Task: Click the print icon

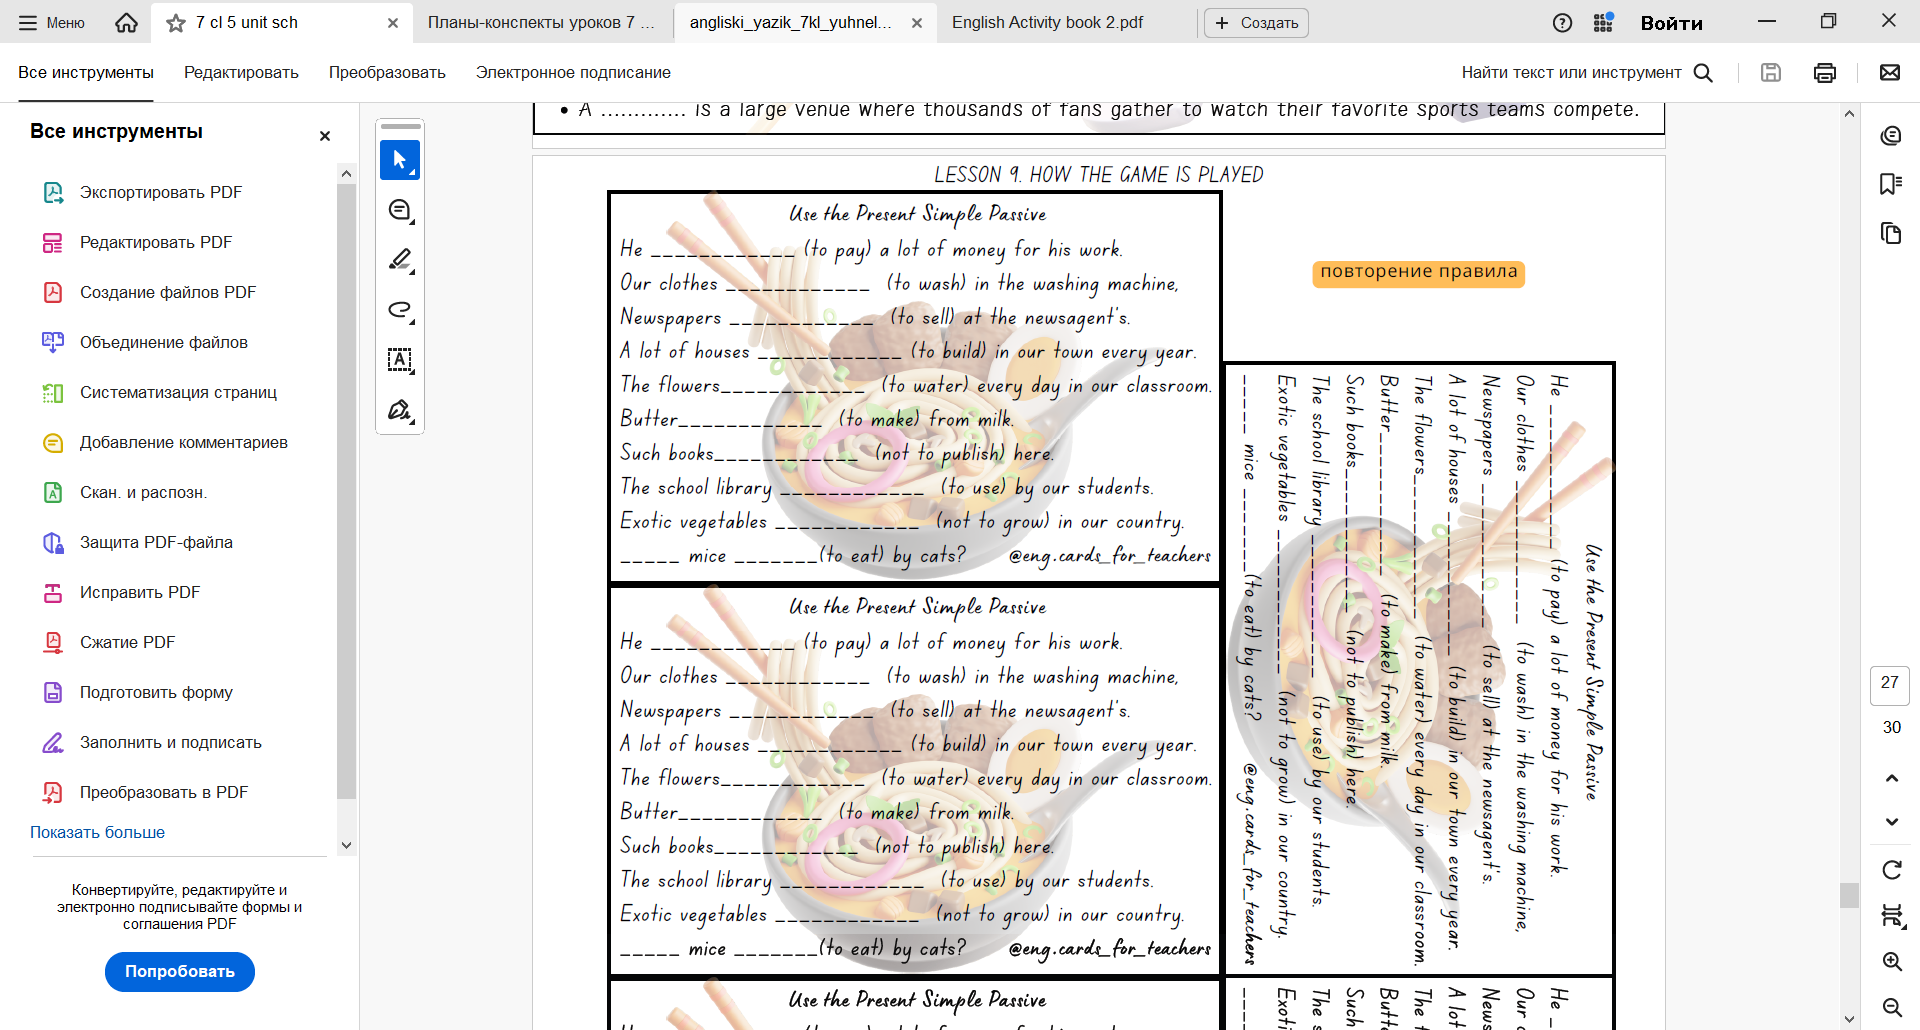Action: pyautogui.click(x=1825, y=72)
